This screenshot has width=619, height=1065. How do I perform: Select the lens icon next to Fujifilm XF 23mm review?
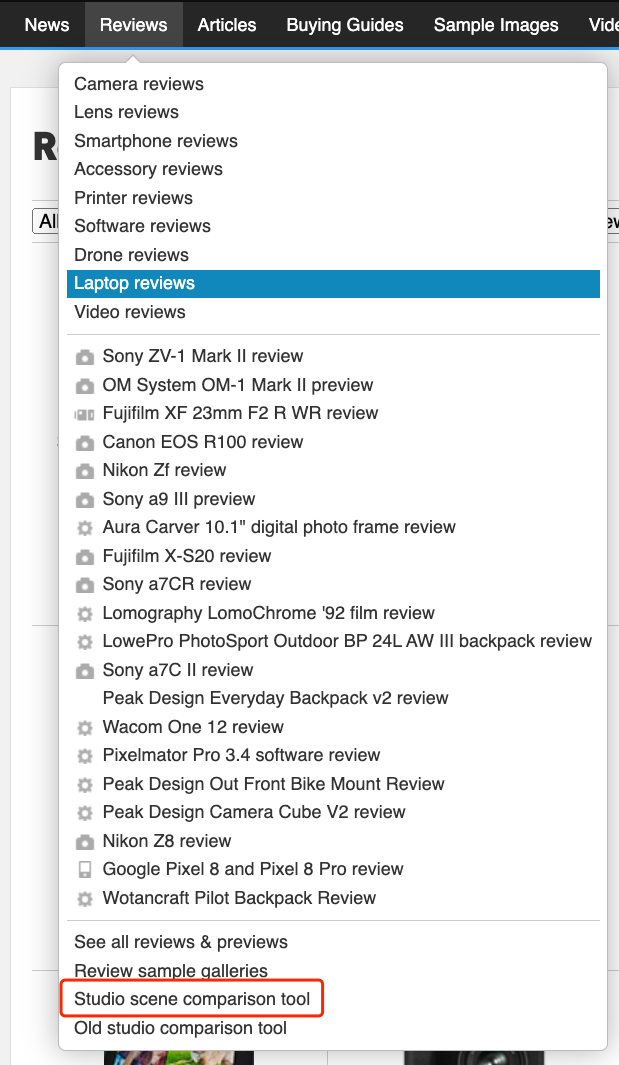click(x=85, y=413)
